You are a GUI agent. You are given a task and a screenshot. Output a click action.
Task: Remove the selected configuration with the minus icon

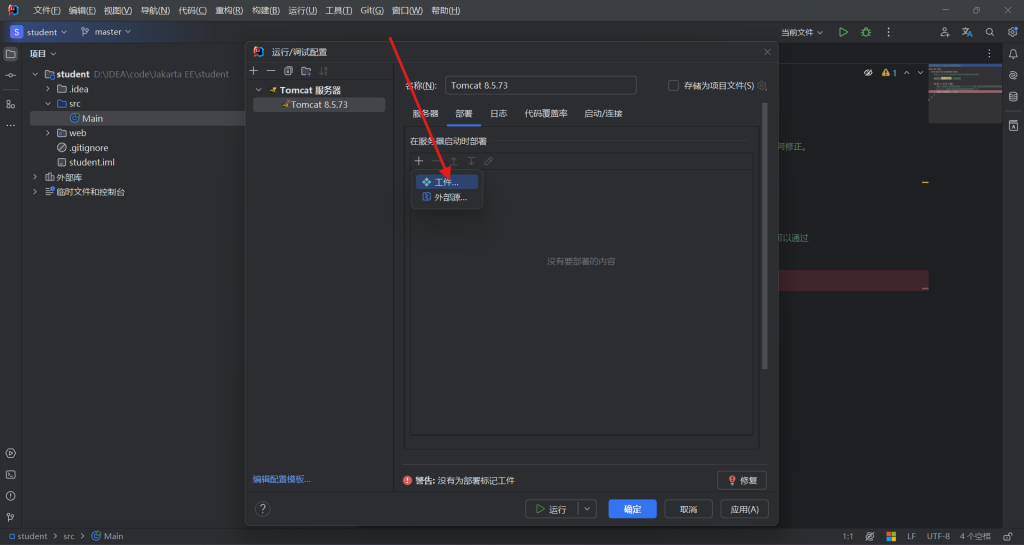(271, 70)
